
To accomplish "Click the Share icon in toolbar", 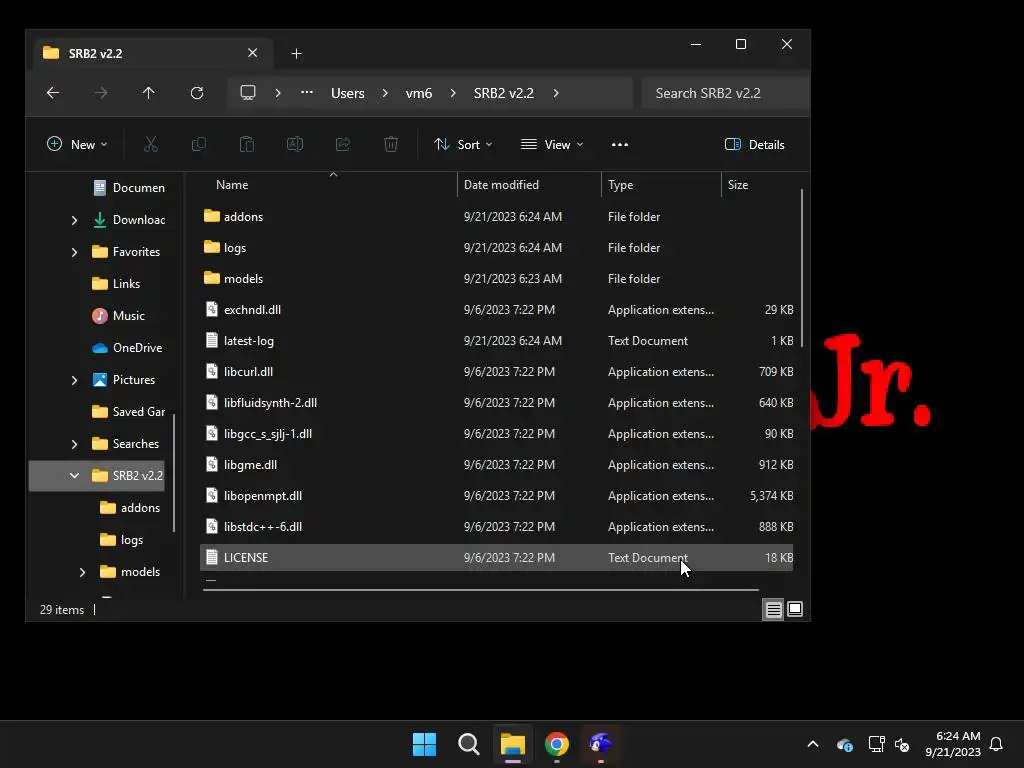I will point(343,144).
